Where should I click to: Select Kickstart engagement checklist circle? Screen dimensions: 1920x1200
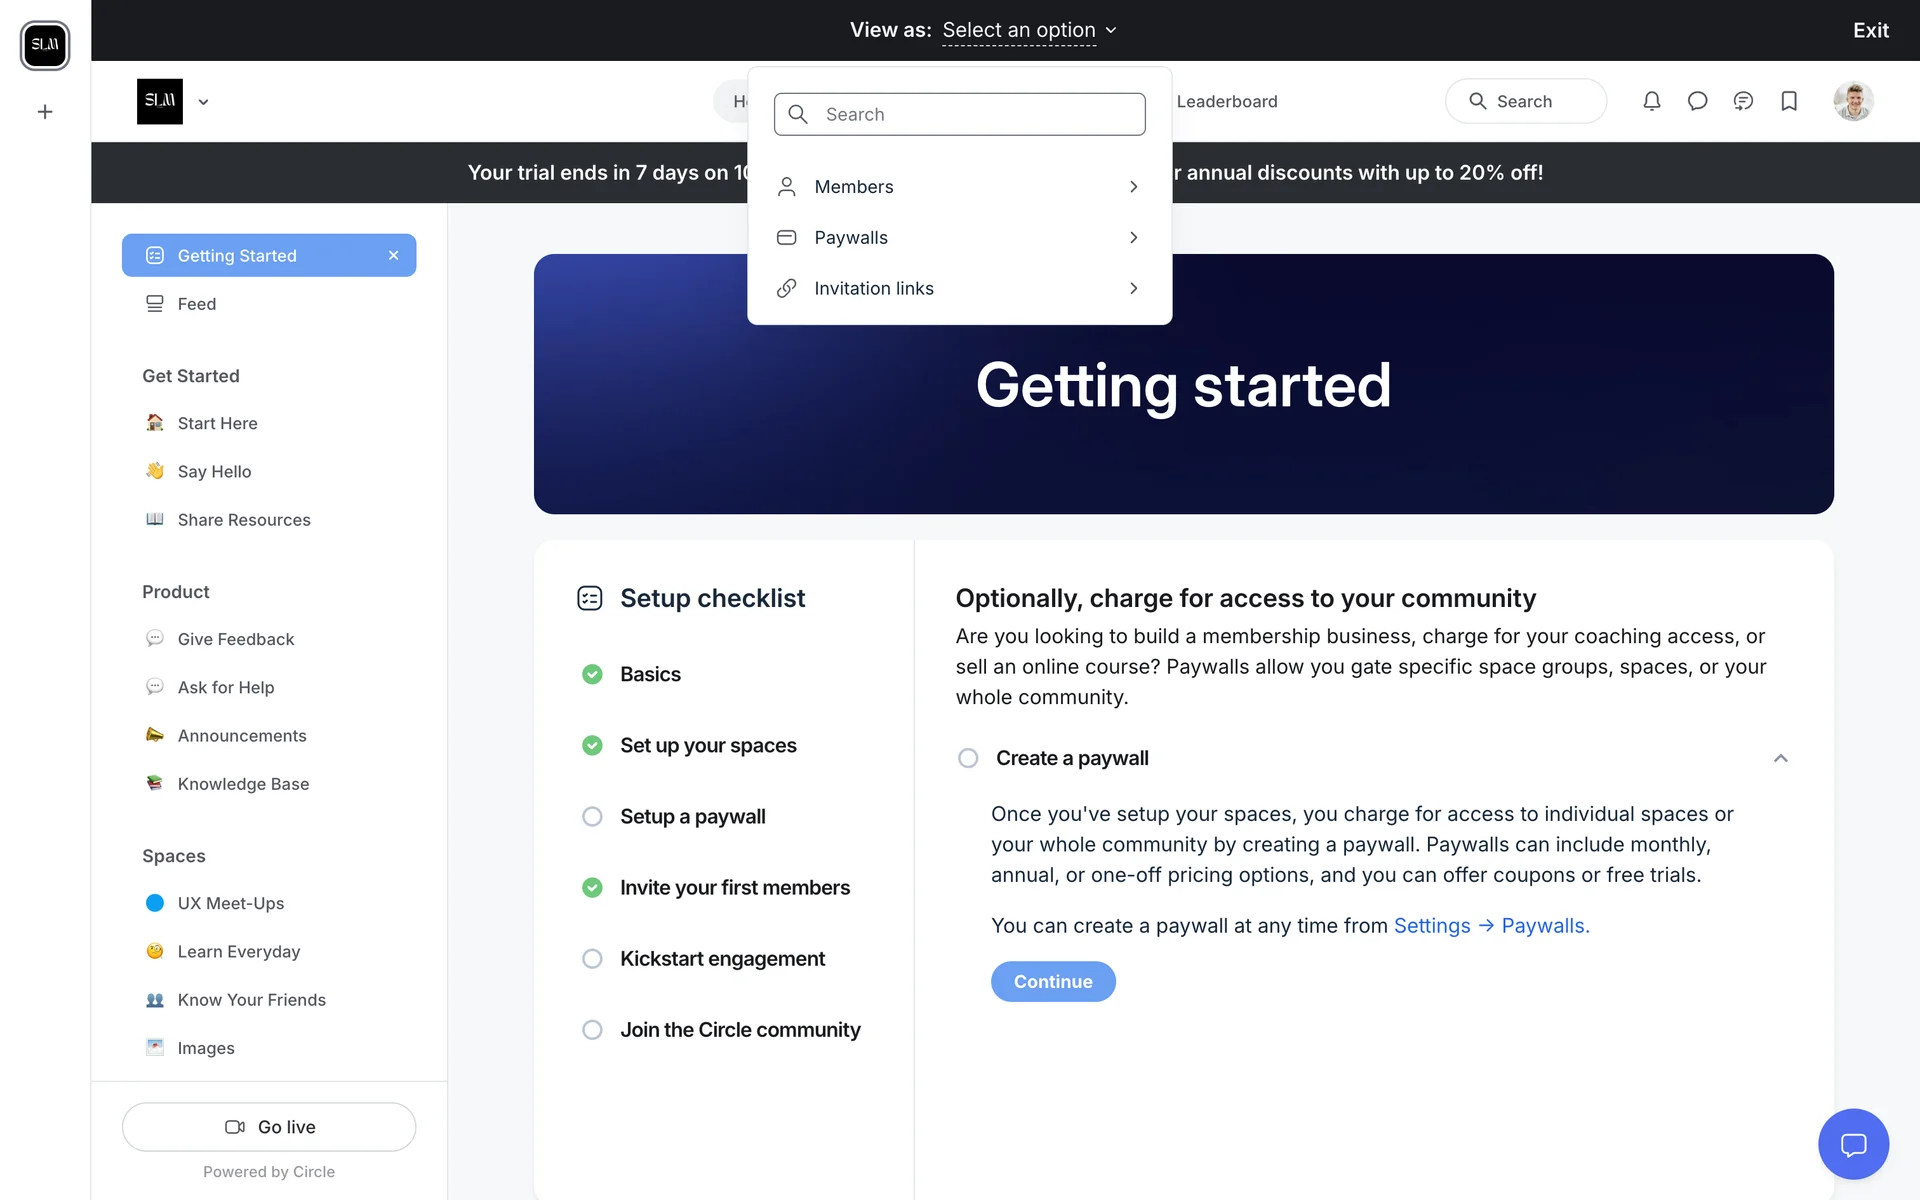pos(592,959)
